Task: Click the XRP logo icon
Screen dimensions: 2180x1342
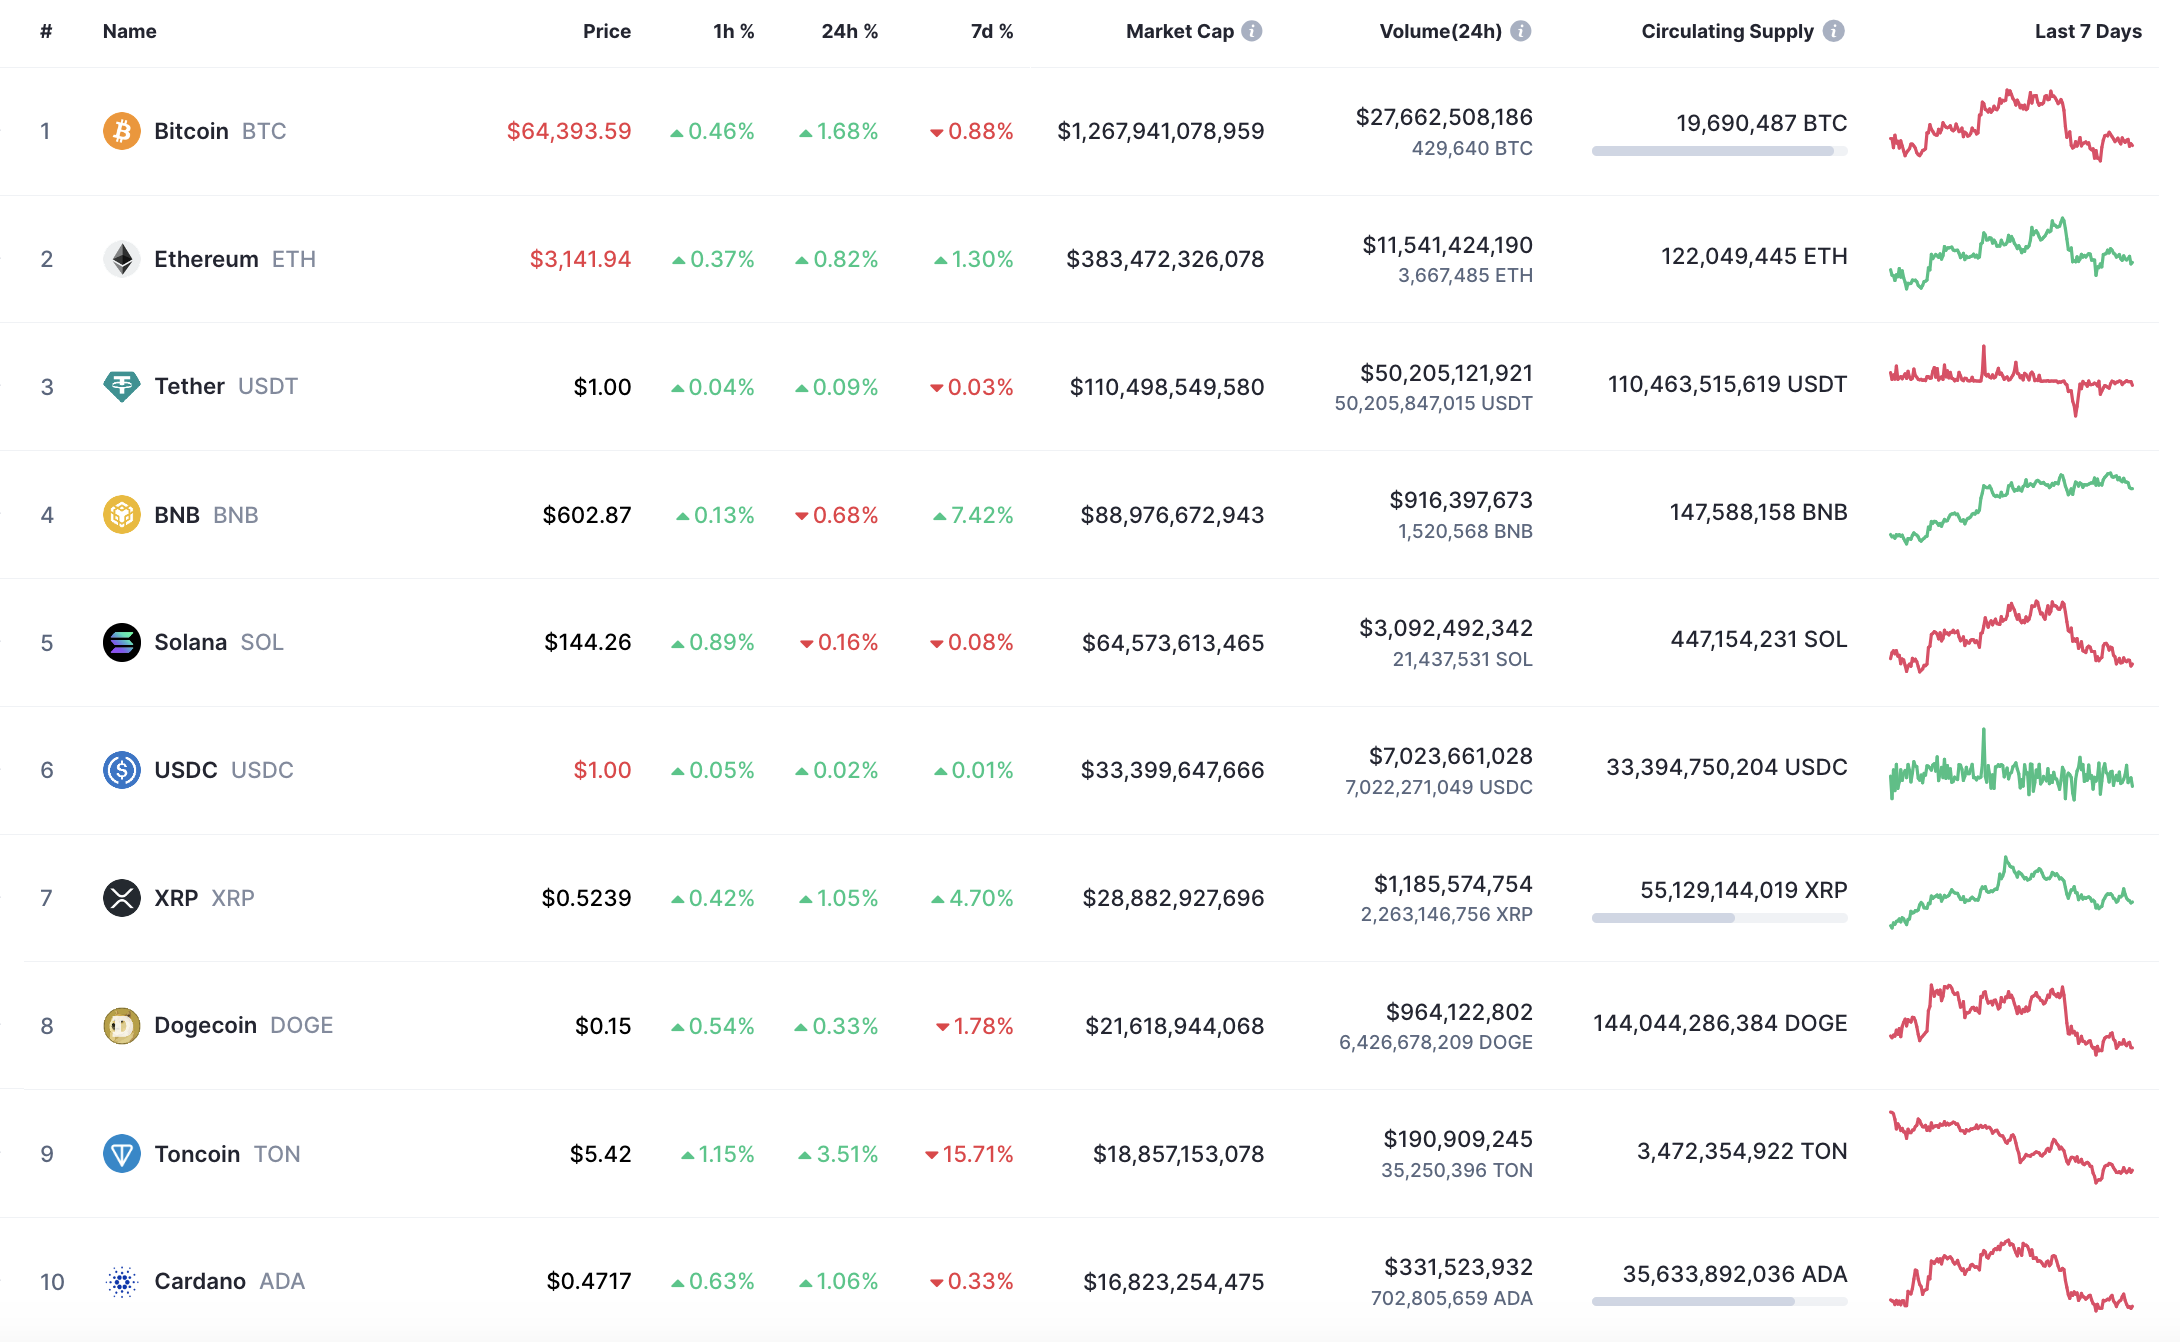Action: click(x=121, y=898)
